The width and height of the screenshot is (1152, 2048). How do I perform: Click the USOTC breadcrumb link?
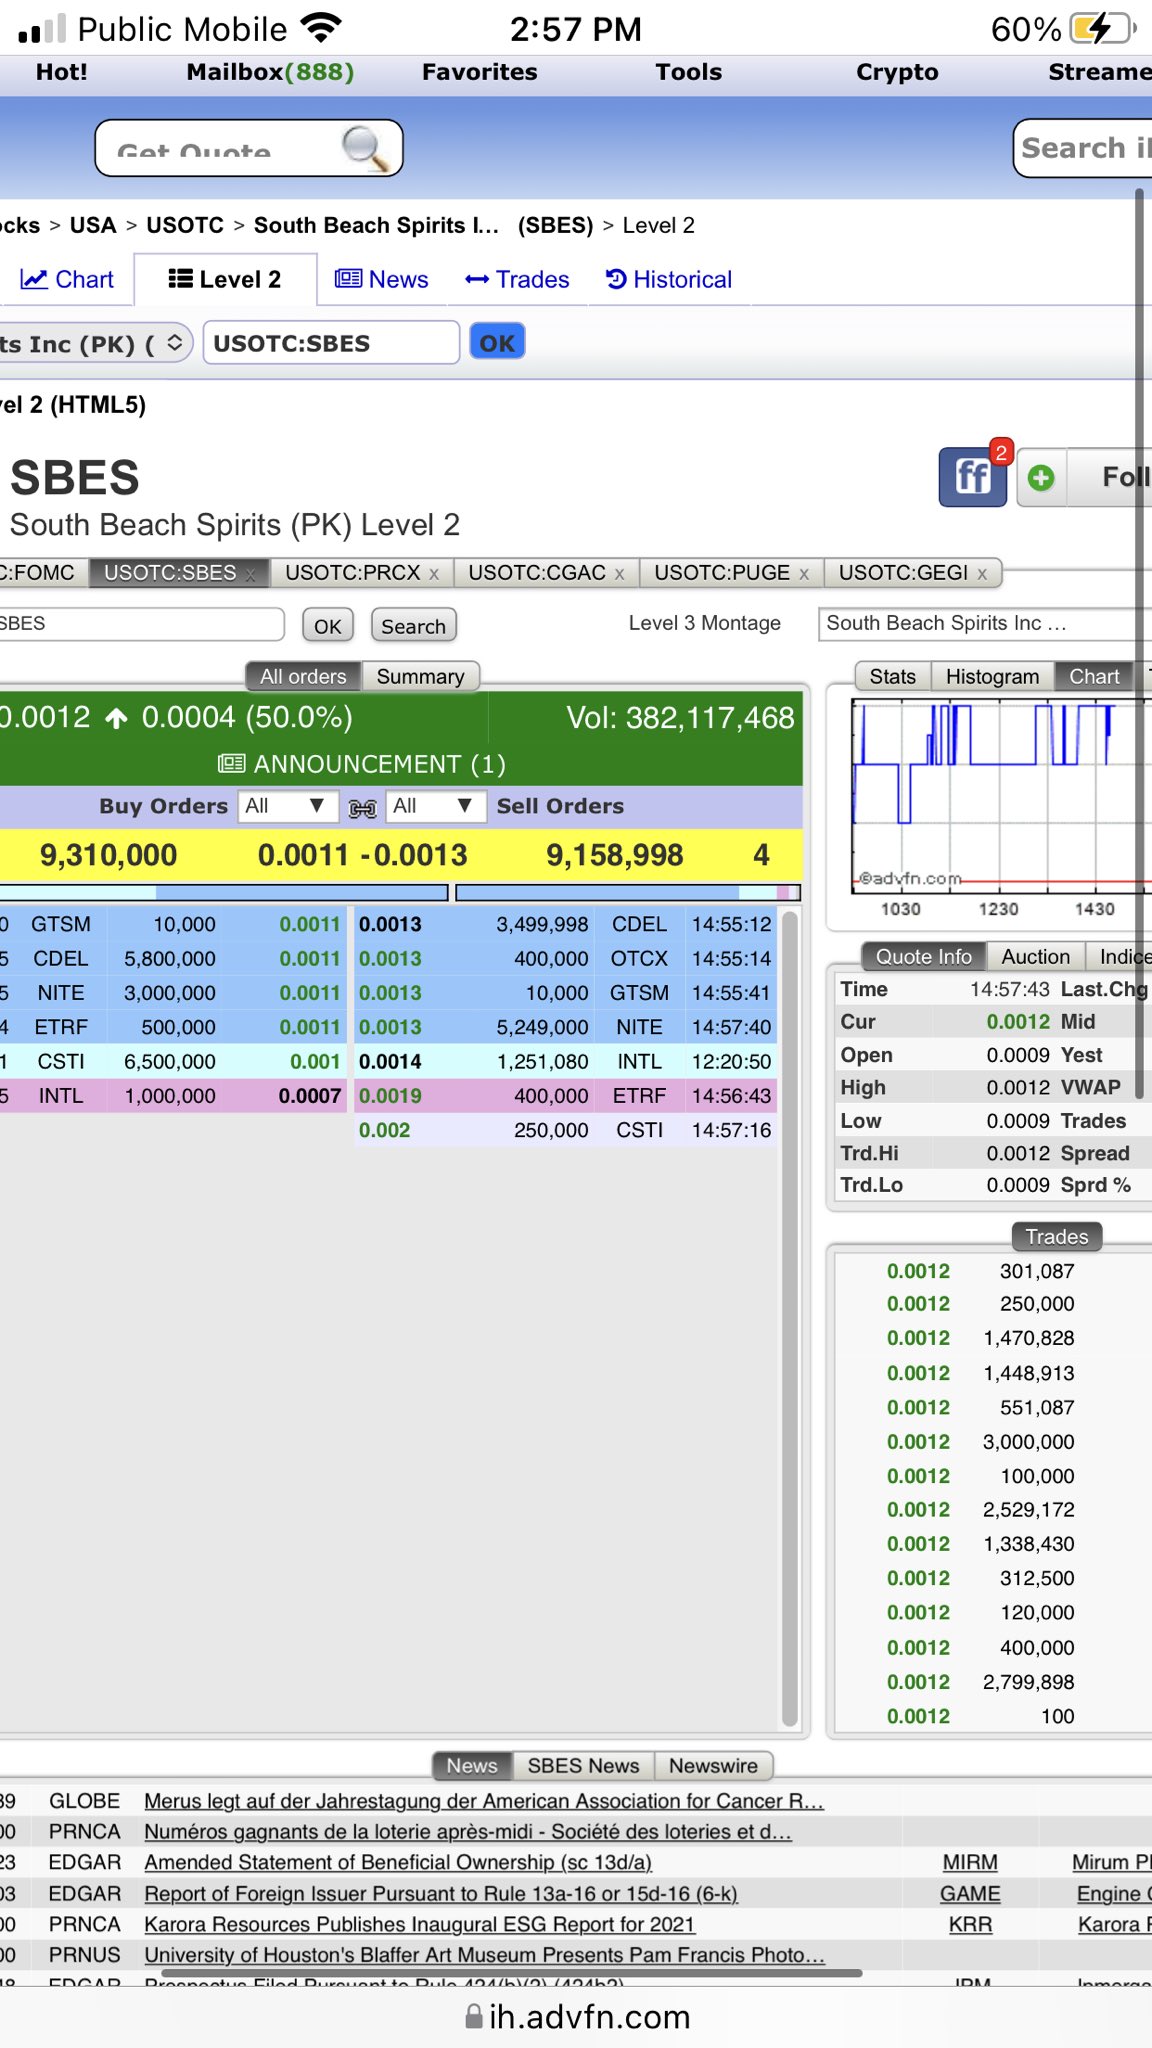pyautogui.click(x=185, y=225)
